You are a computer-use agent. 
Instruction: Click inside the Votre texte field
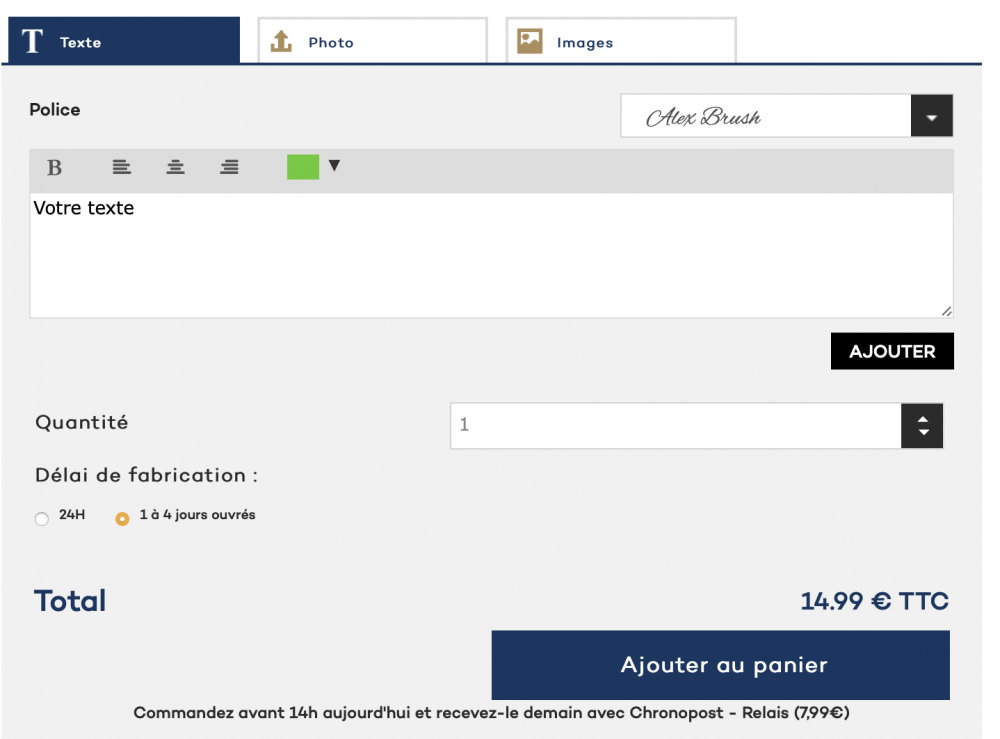[490, 250]
